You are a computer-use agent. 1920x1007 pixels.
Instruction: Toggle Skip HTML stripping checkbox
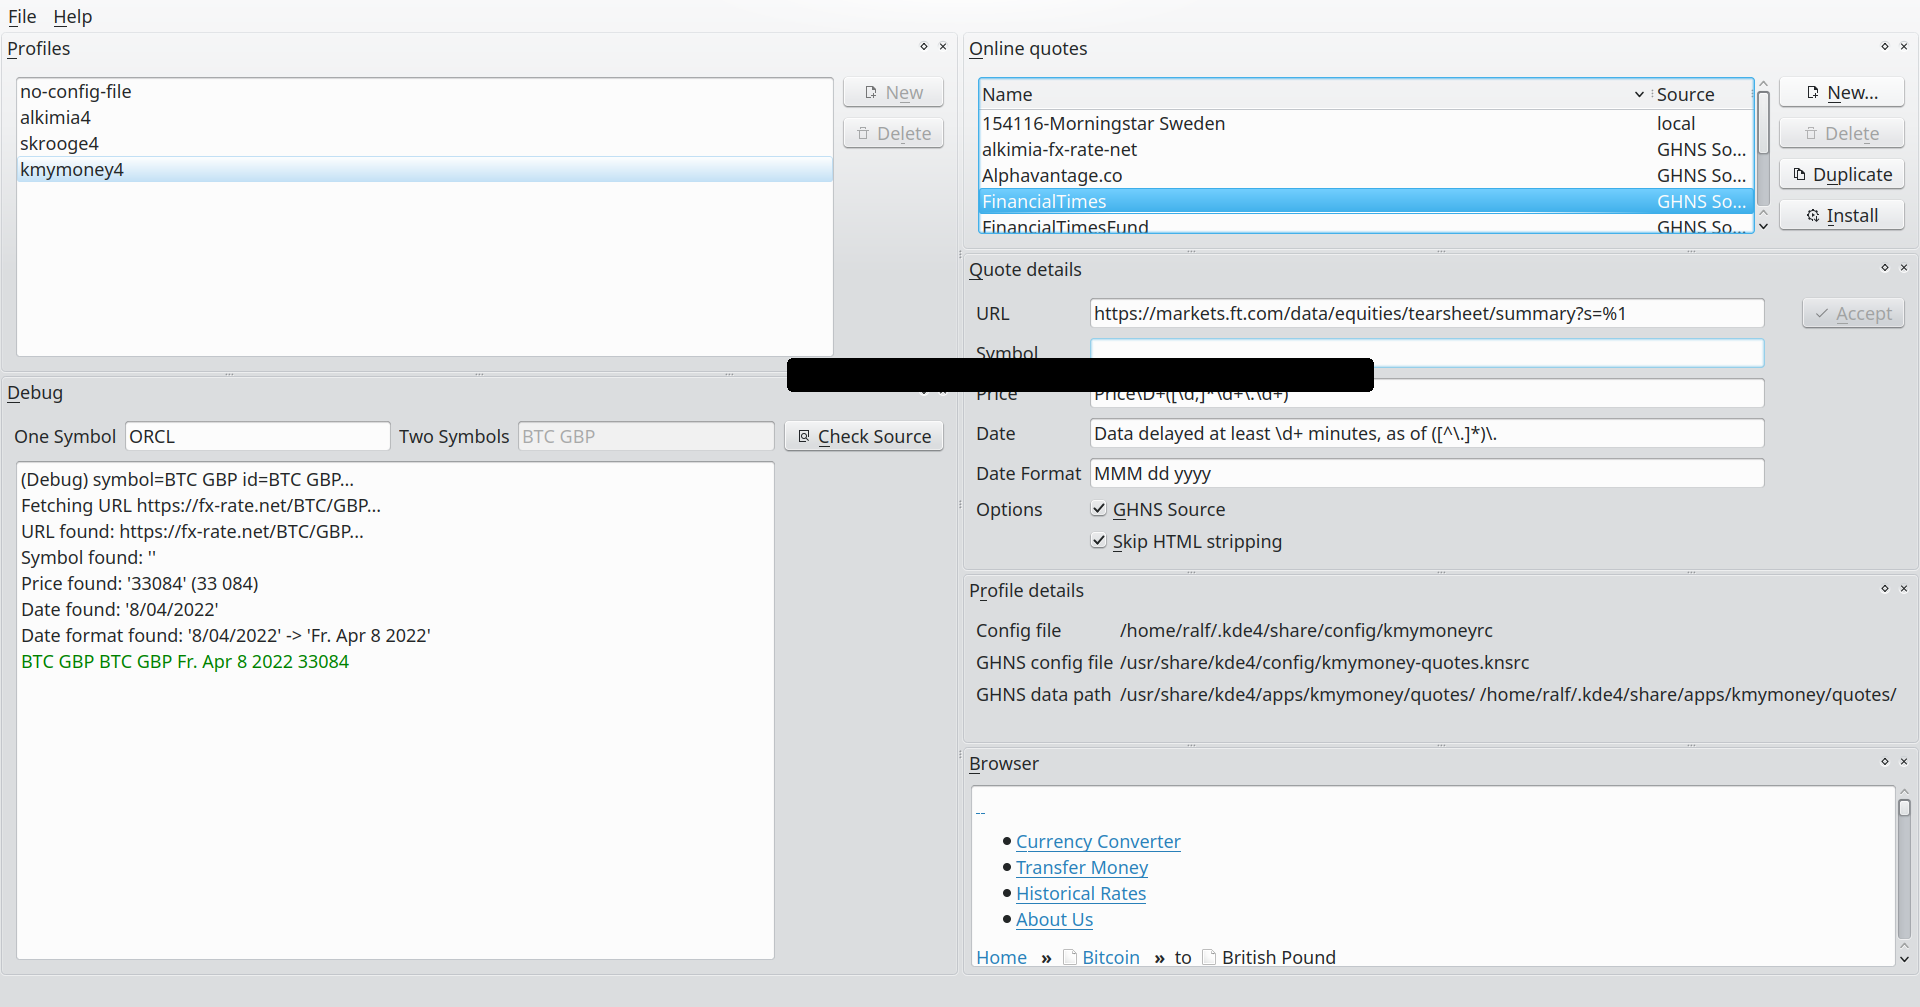pyautogui.click(x=1099, y=541)
